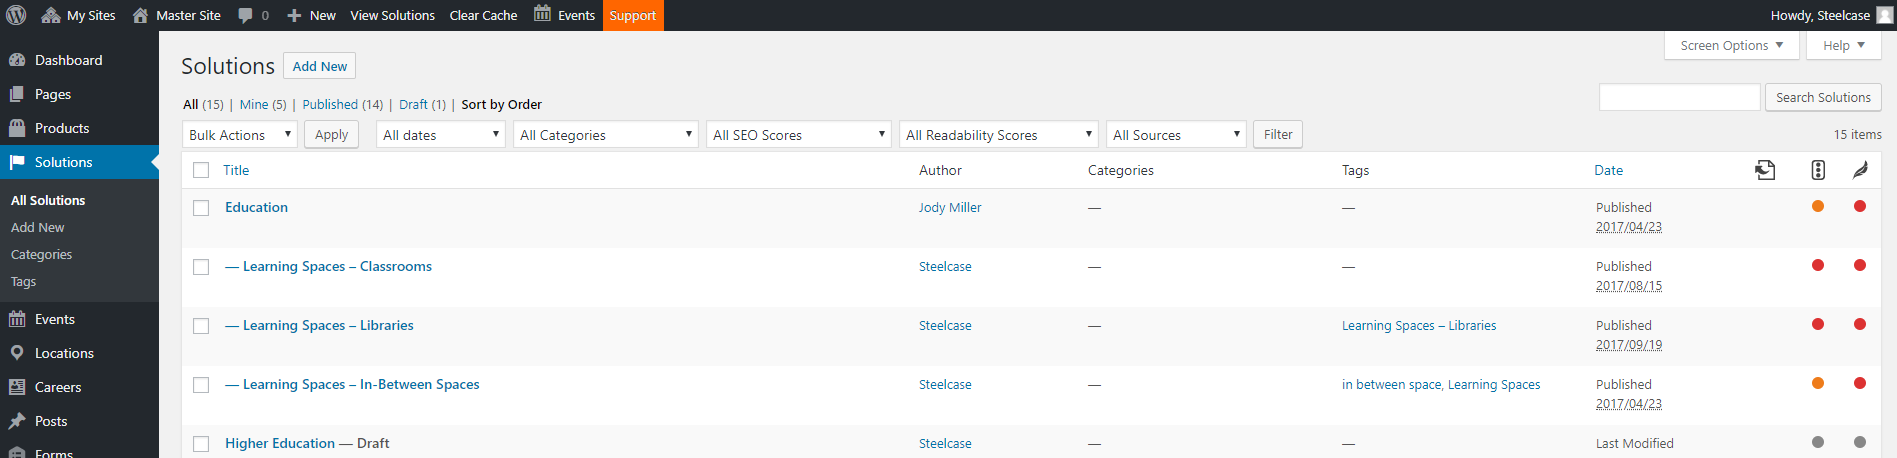Click Education row red readability dot
This screenshot has height=458, width=1897.
click(1860, 206)
